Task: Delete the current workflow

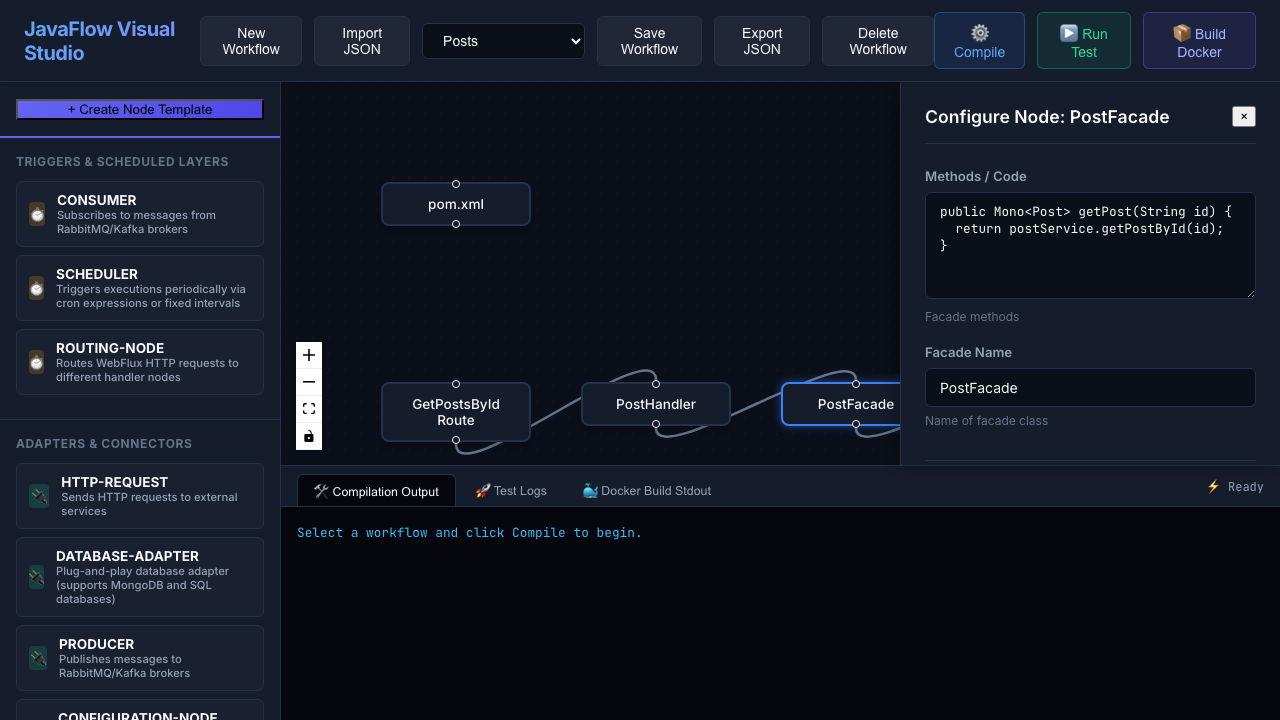Action: click(878, 41)
